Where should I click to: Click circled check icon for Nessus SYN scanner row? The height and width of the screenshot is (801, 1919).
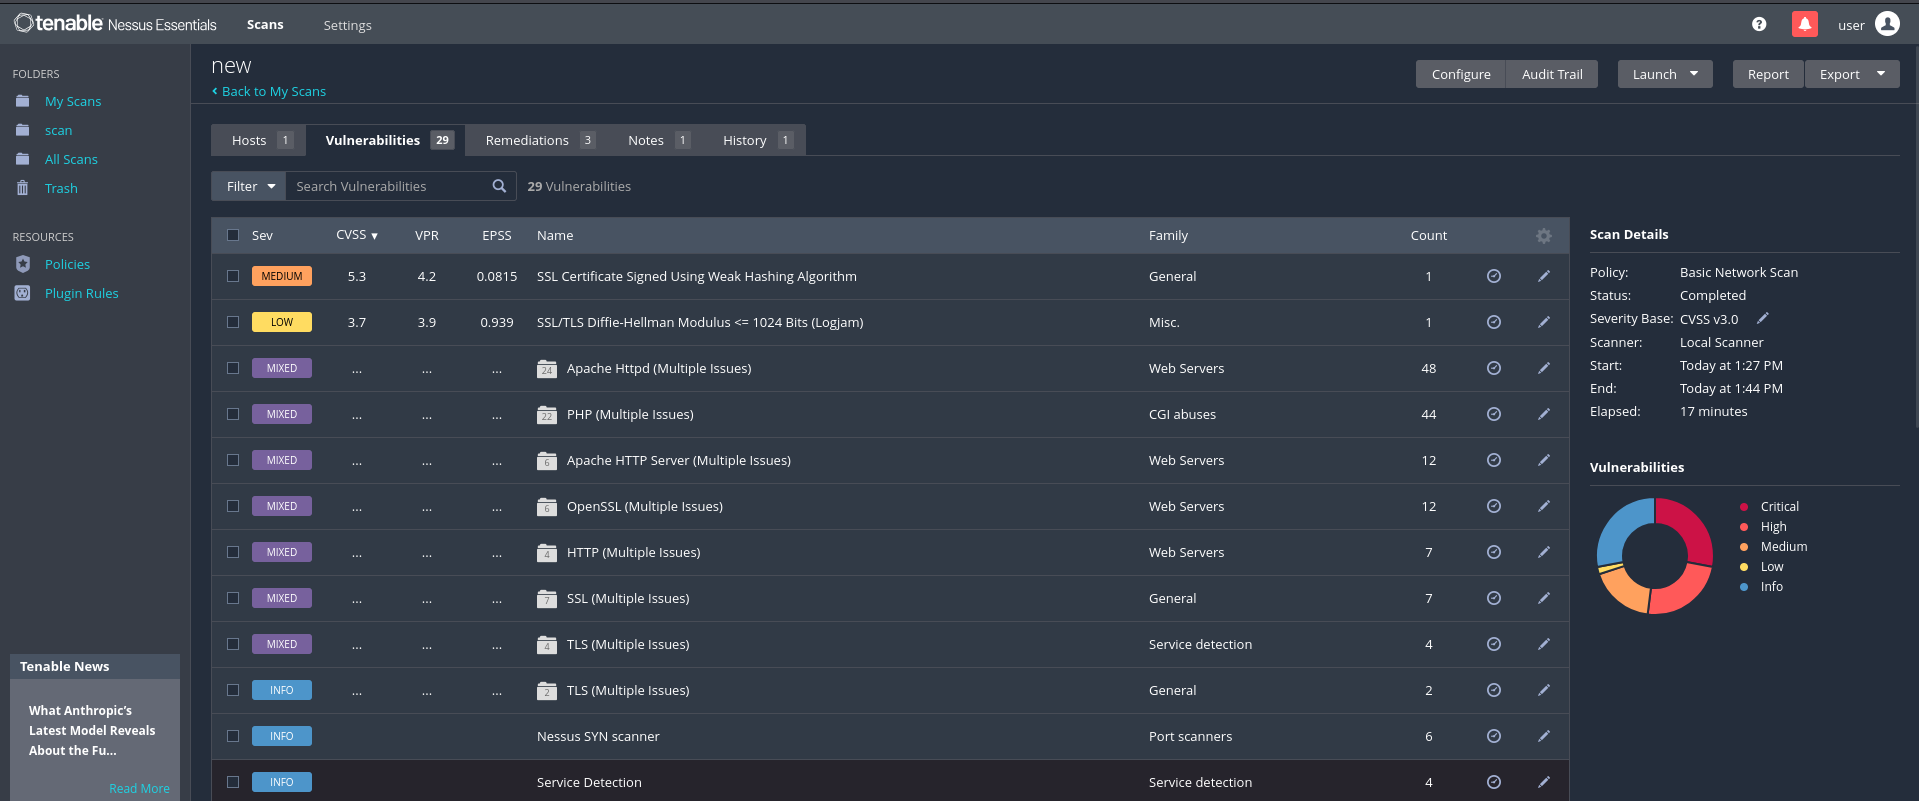tap(1494, 736)
